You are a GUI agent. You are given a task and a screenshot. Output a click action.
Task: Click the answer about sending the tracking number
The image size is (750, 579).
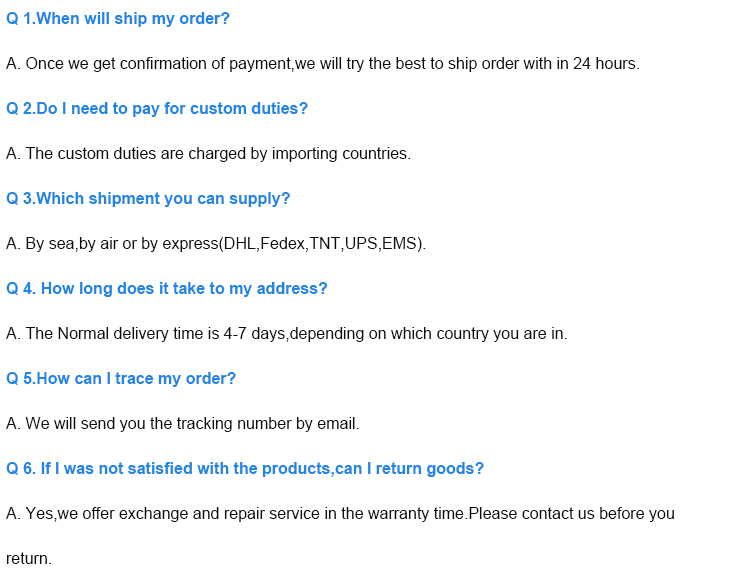click(183, 424)
